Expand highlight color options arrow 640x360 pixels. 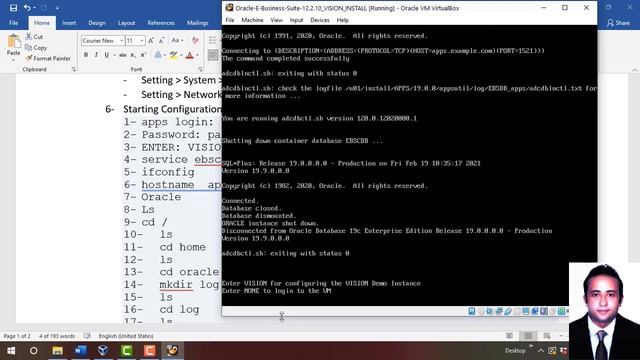tap(181, 55)
